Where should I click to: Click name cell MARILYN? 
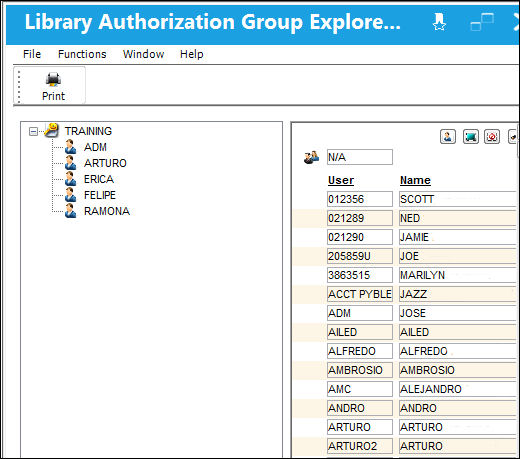point(458,275)
